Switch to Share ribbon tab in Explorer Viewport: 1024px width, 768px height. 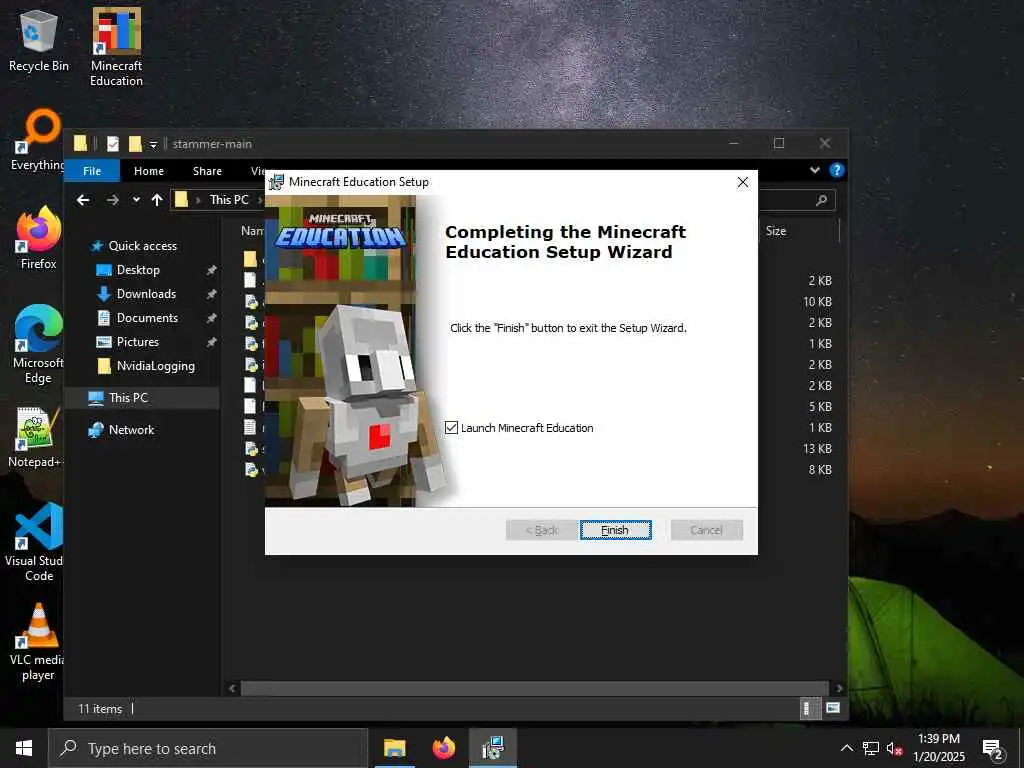pyautogui.click(x=207, y=170)
